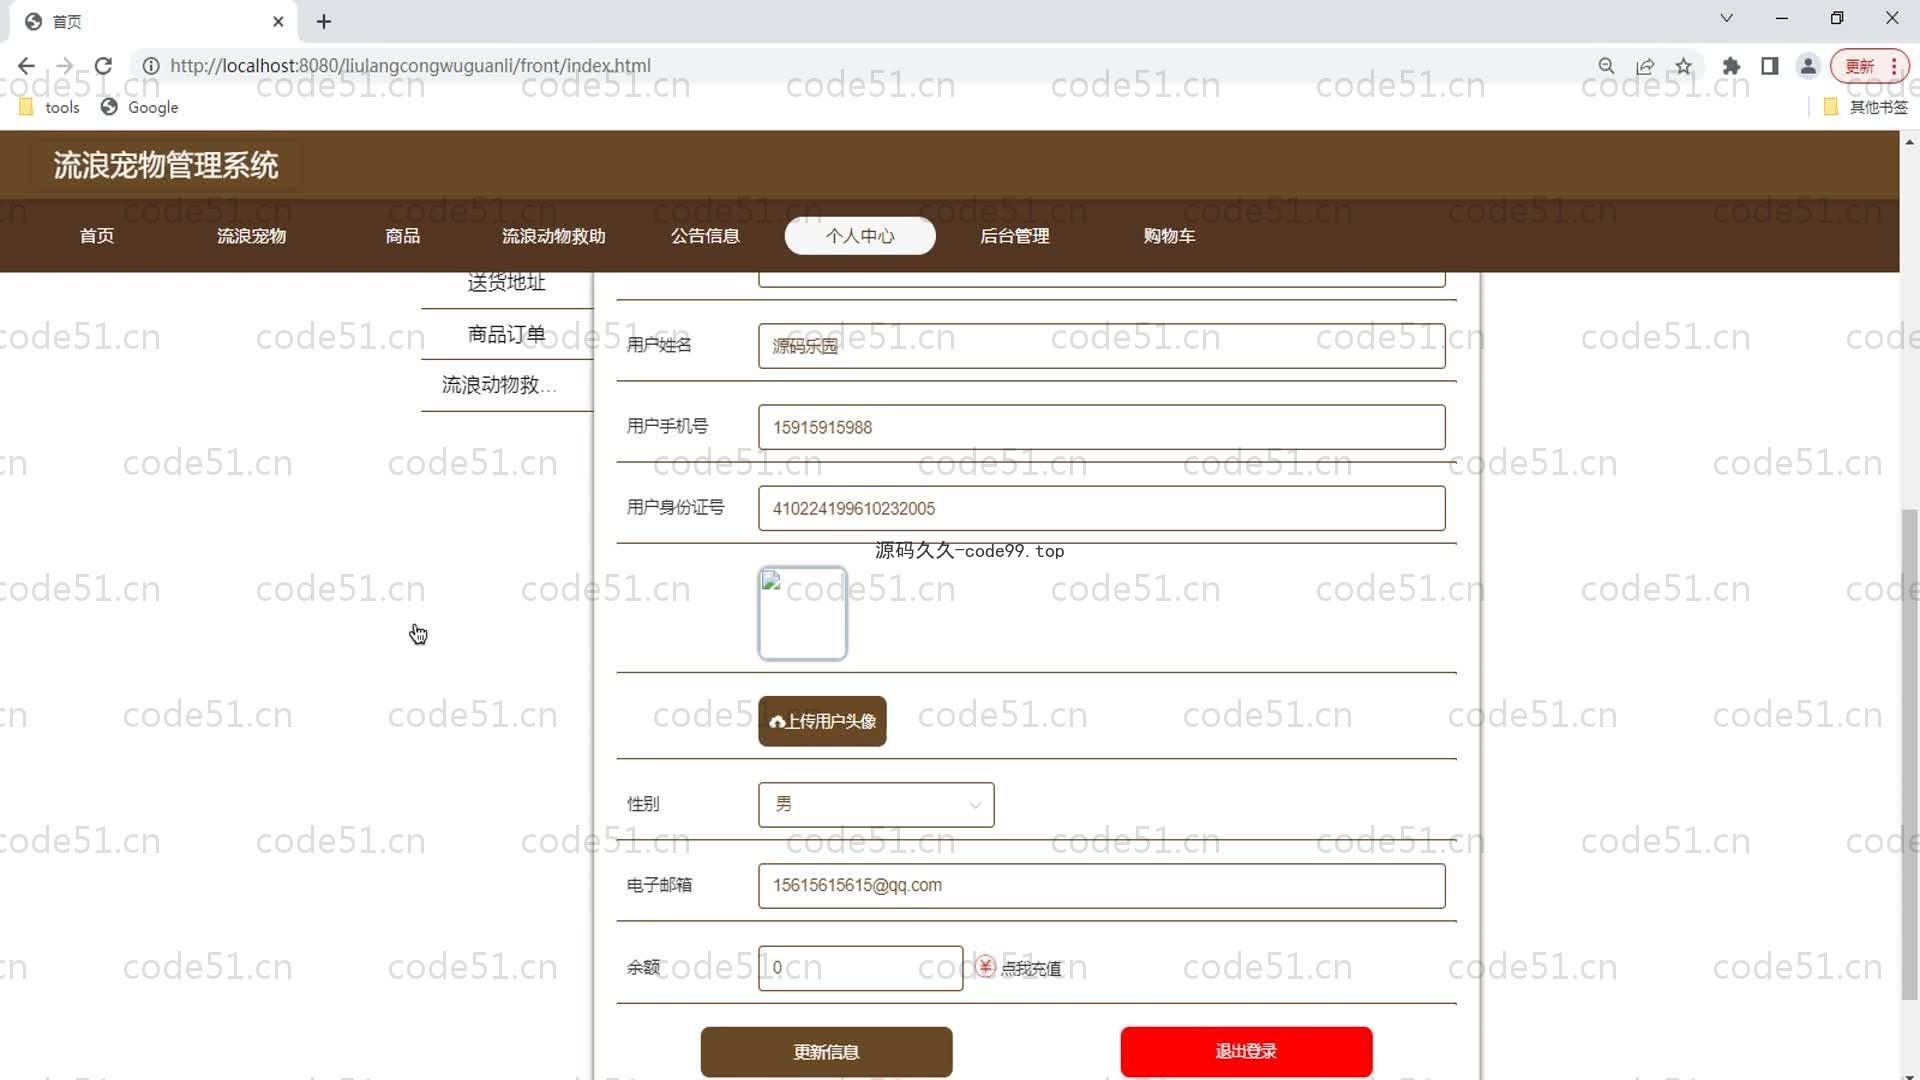Open the 性别 gender dropdown
Image resolution: width=1920 pixels, height=1080 pixels.
[x=876, y=805]
